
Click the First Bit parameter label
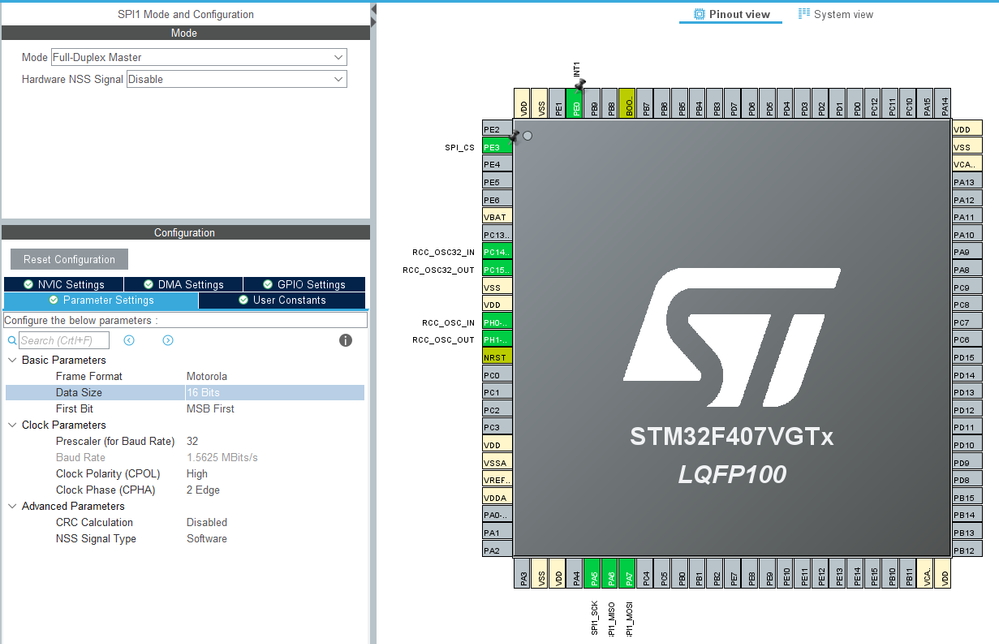coord(74,409)
